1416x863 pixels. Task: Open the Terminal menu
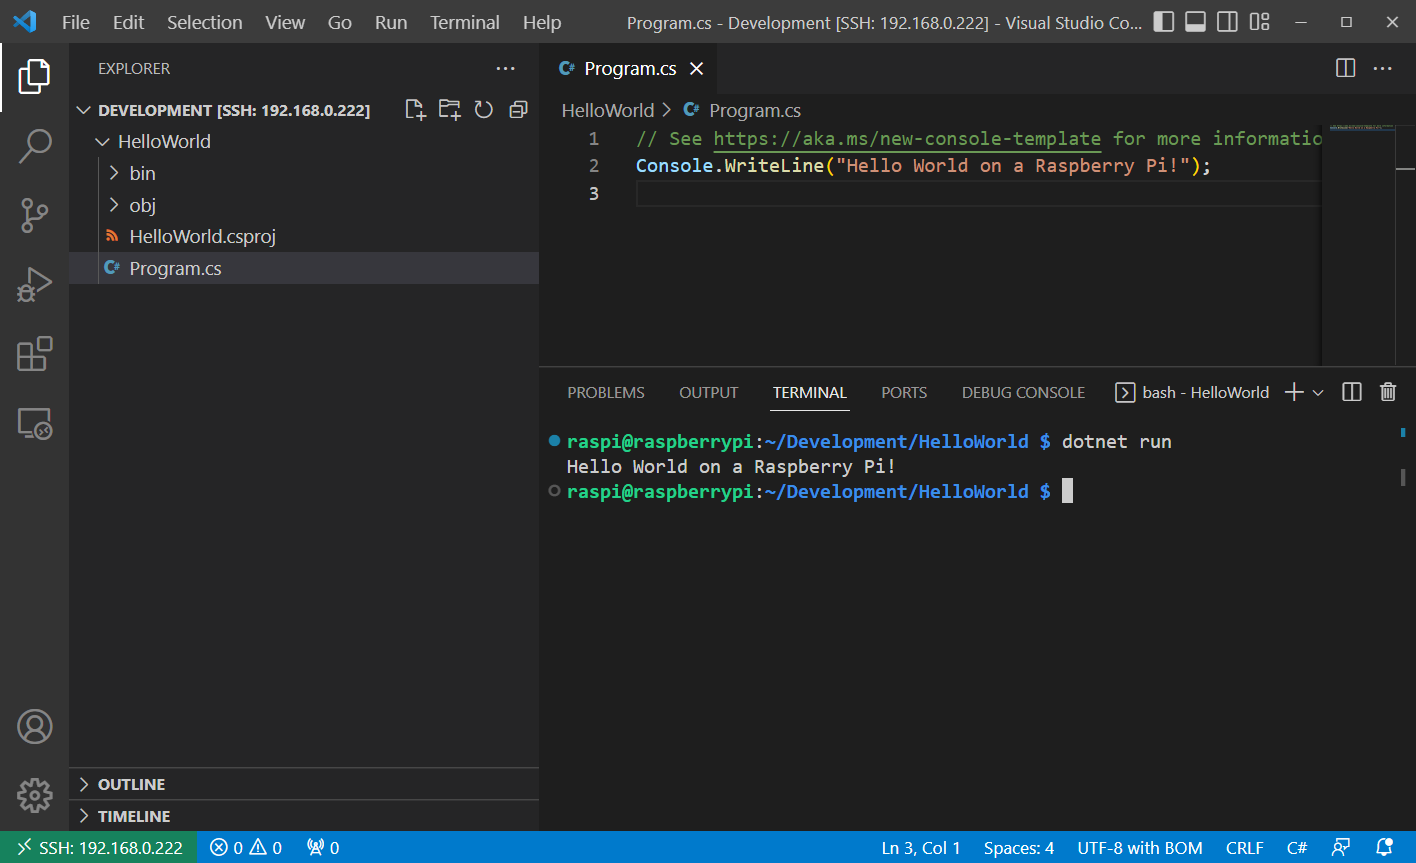click(x=463, y=22)
